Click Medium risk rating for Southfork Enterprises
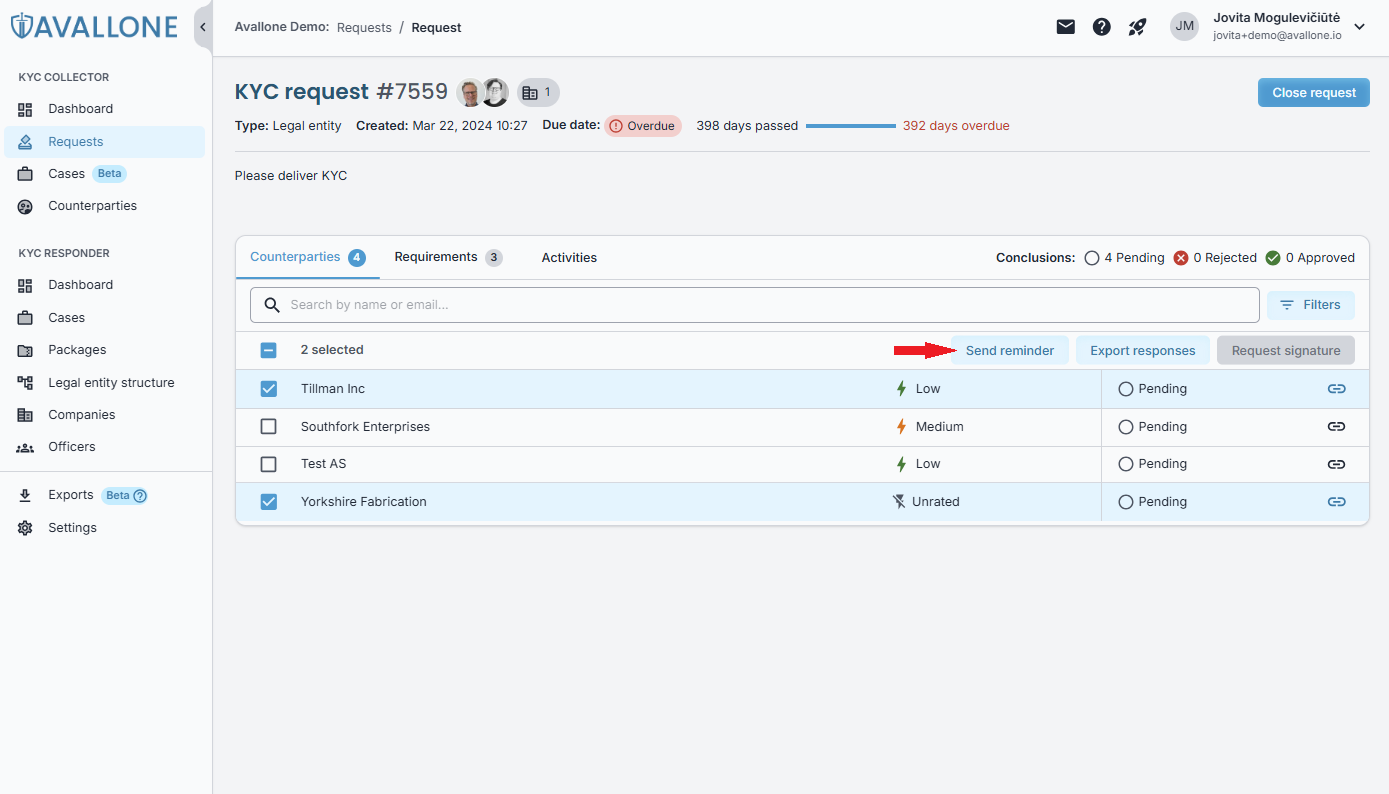This screenshot has height=794, width=1389. pyautogui.click(x=929, y=427)
